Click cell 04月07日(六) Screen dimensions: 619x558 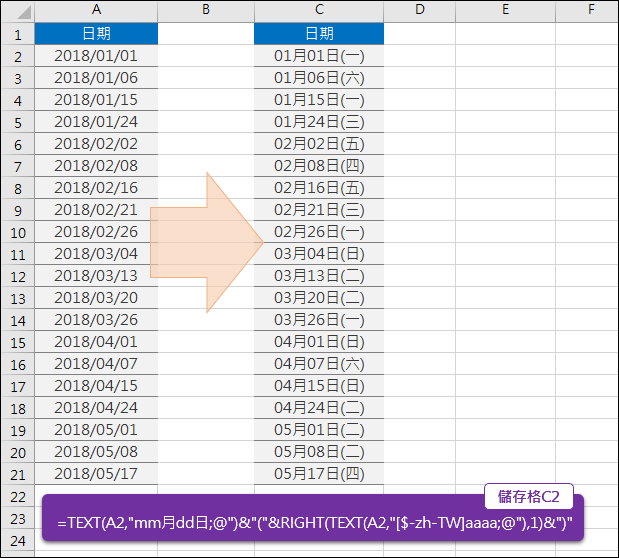[319, 363]
